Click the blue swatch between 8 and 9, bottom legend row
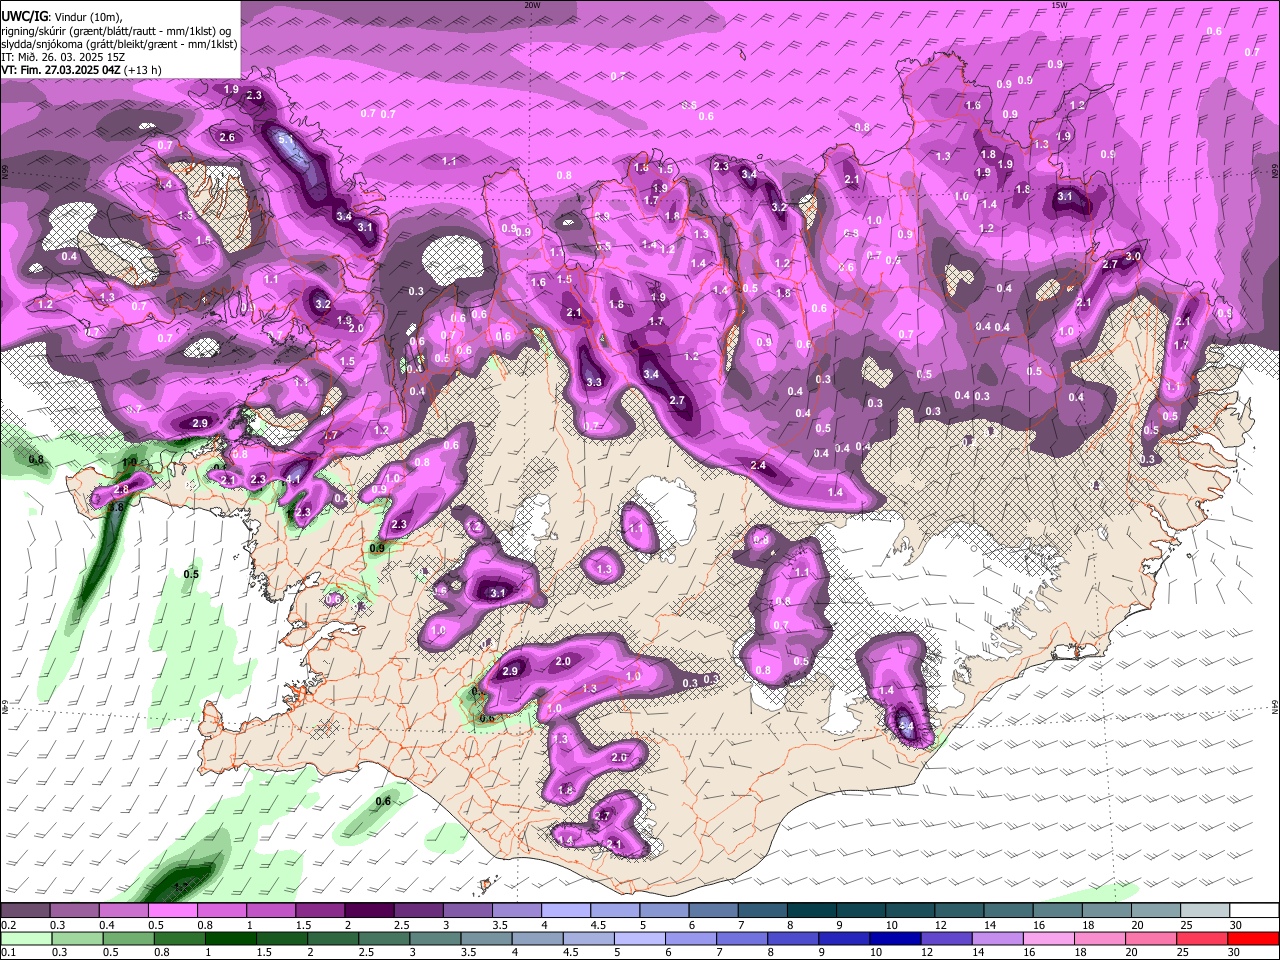This screenshot has width=1280, height=960. (x=794, y=938)
